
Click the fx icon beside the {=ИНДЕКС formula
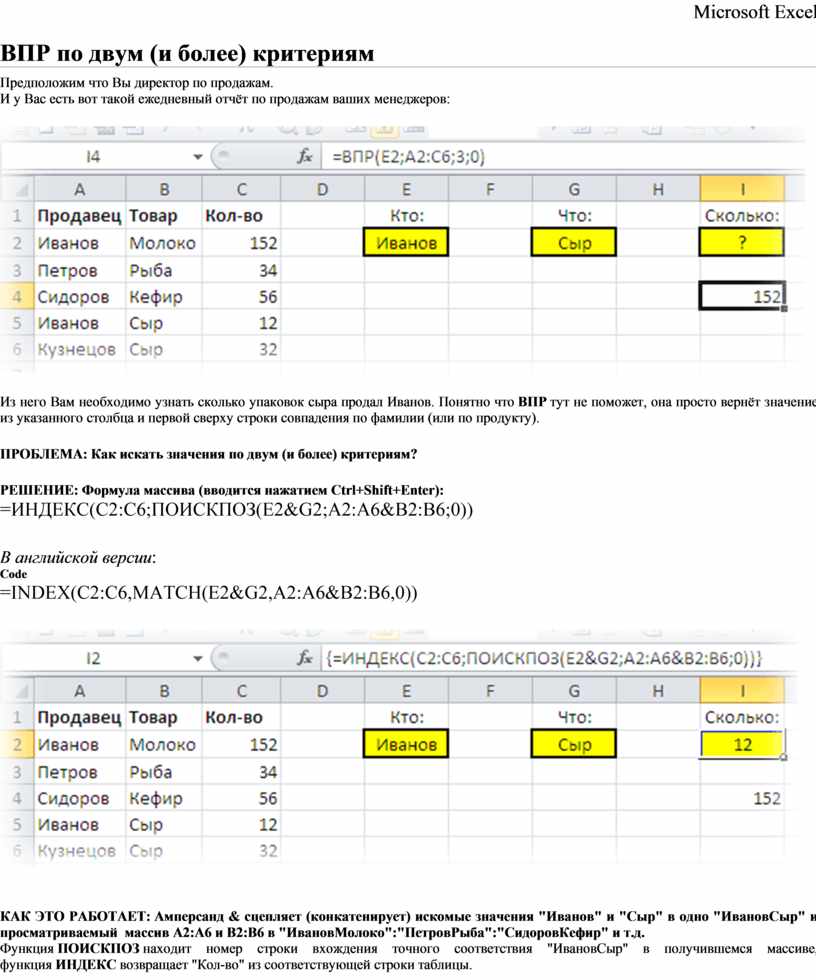tap(304, 658)
